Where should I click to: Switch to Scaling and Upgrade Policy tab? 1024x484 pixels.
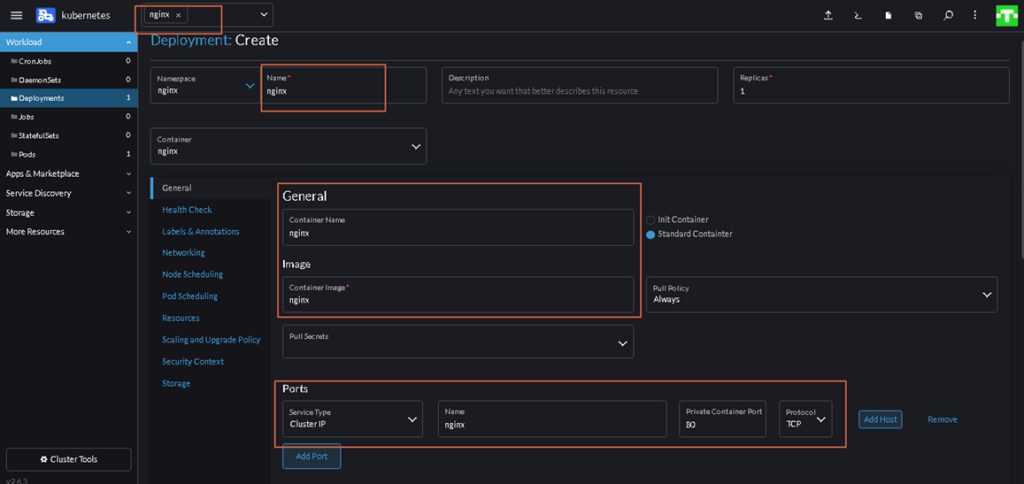(212, 340)
